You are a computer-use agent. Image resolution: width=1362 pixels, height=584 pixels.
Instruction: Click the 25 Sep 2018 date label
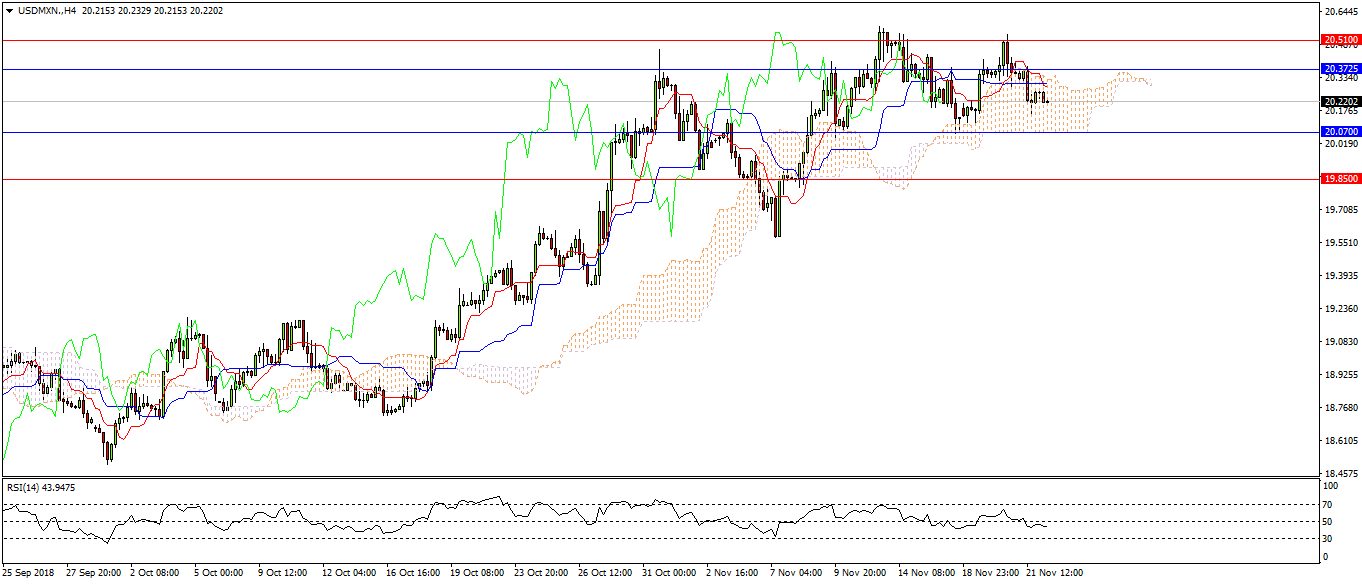28,574
